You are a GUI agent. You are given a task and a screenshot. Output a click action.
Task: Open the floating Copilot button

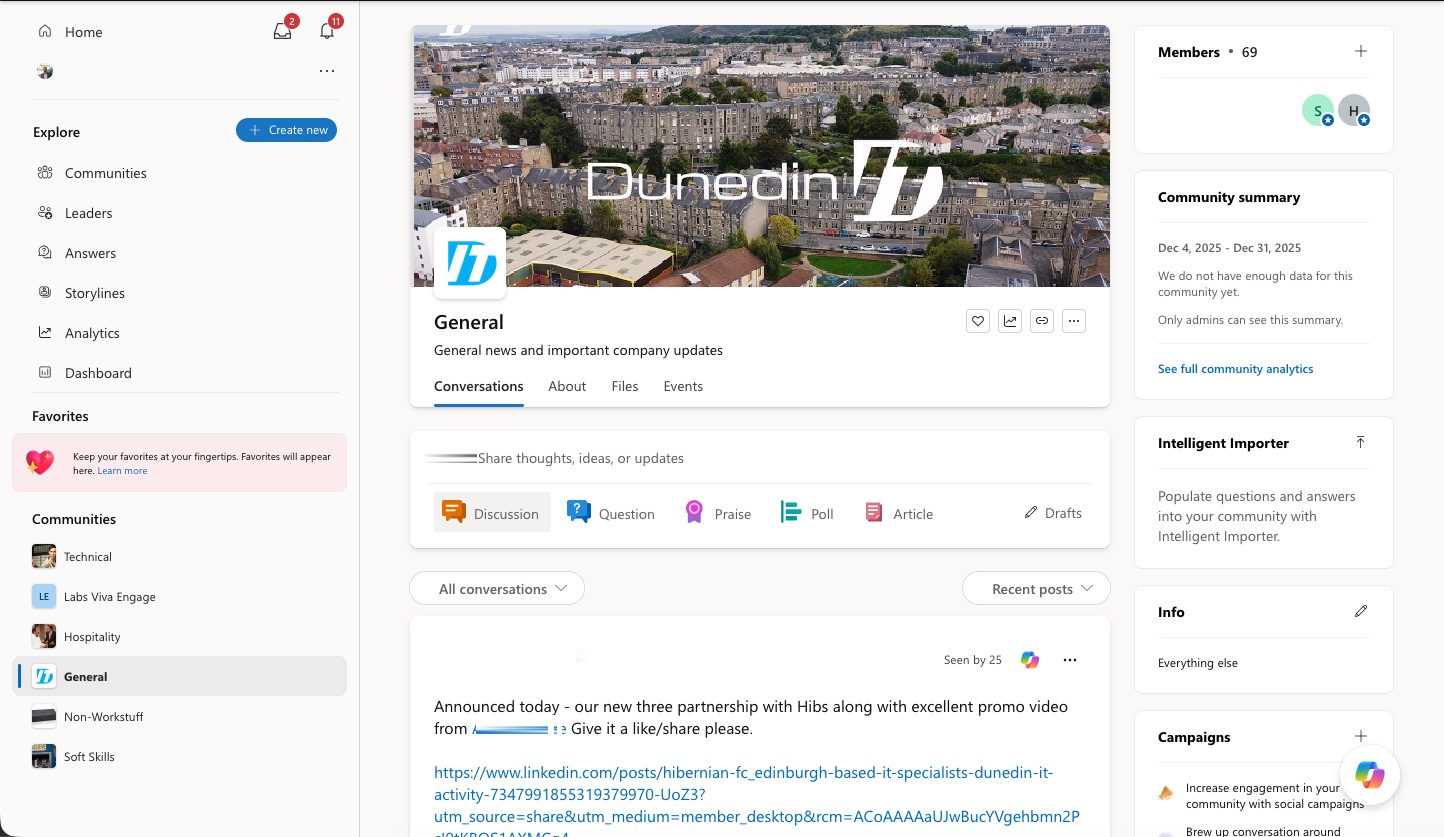(1370, 774)
